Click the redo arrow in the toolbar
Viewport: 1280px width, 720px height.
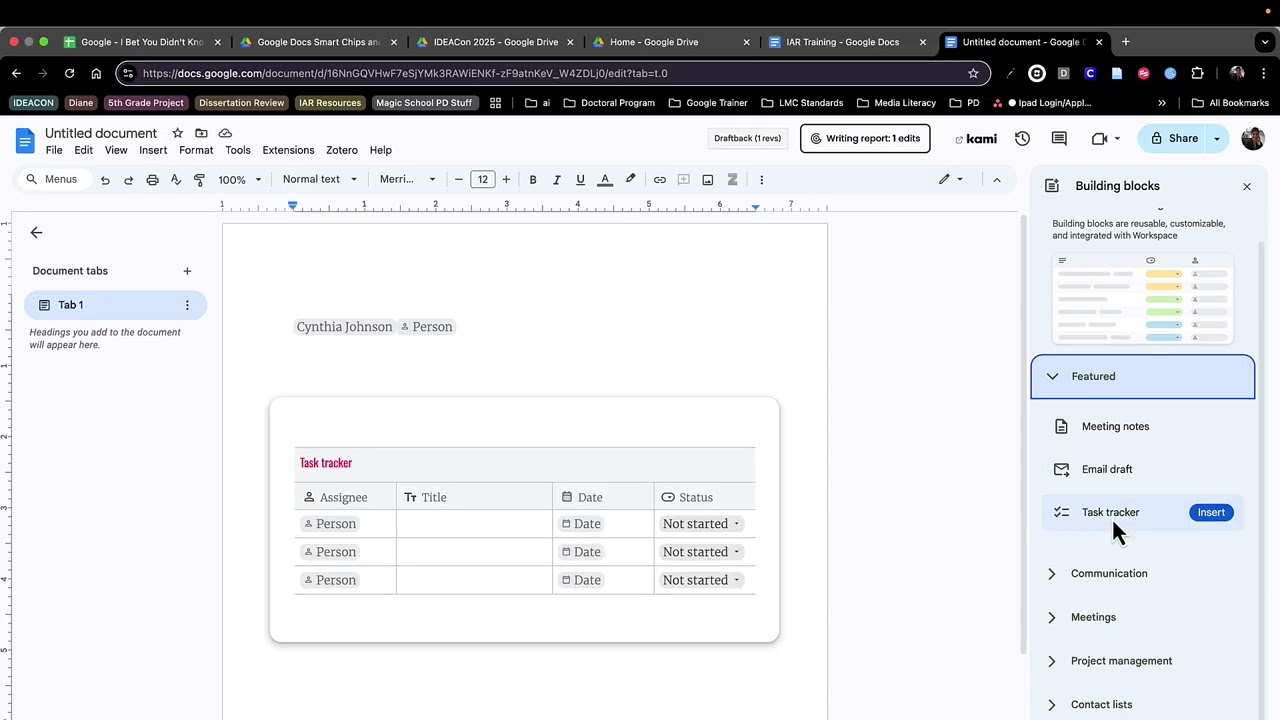[128, 180]
